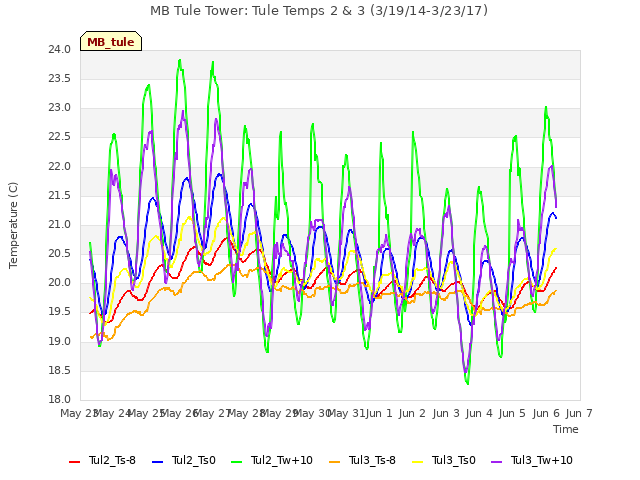Click the 19.5 y-axis tick label
Viewport: 640px width, 480px height.
tap(60, 312)
